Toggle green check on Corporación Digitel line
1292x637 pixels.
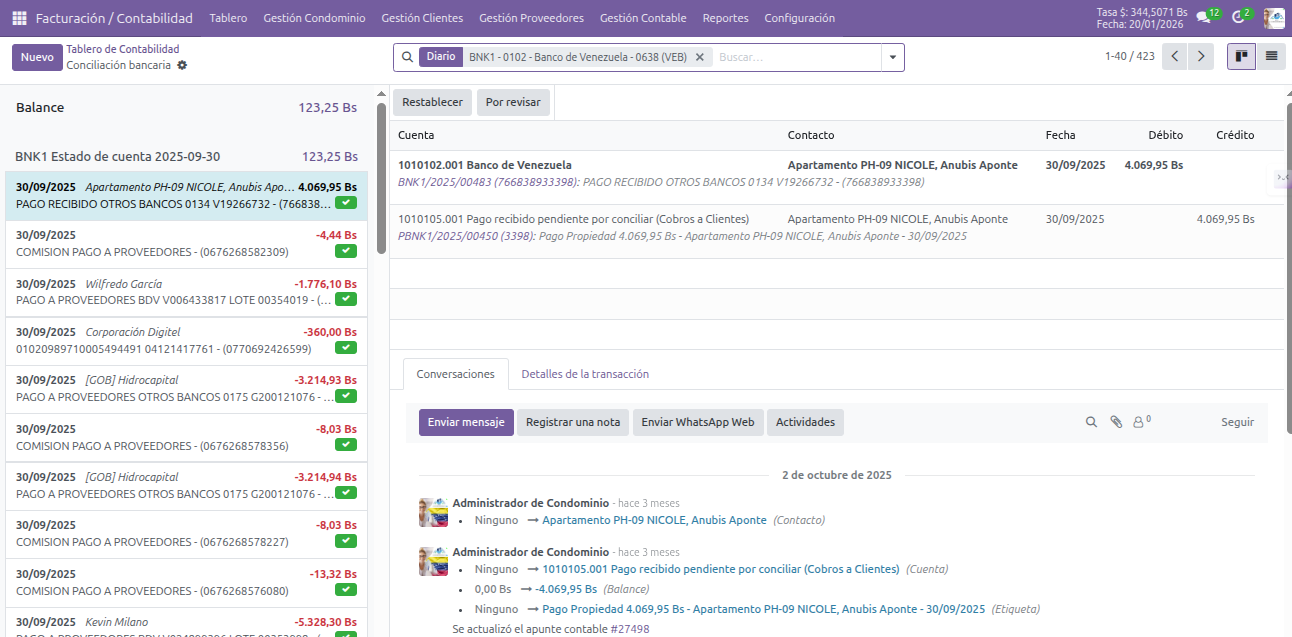[x=346, y=348]
